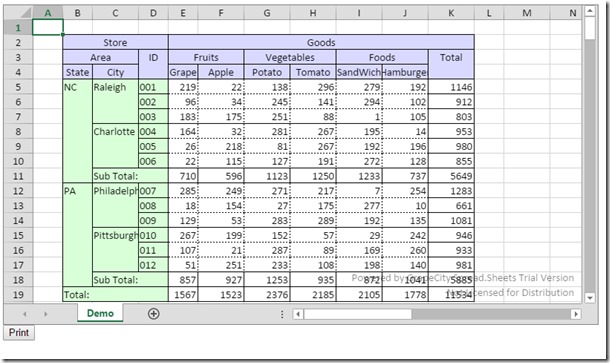This screenshot has height=363, width=610.
Task: Click the Tomato column header cell
Action: tap(313, 72)
